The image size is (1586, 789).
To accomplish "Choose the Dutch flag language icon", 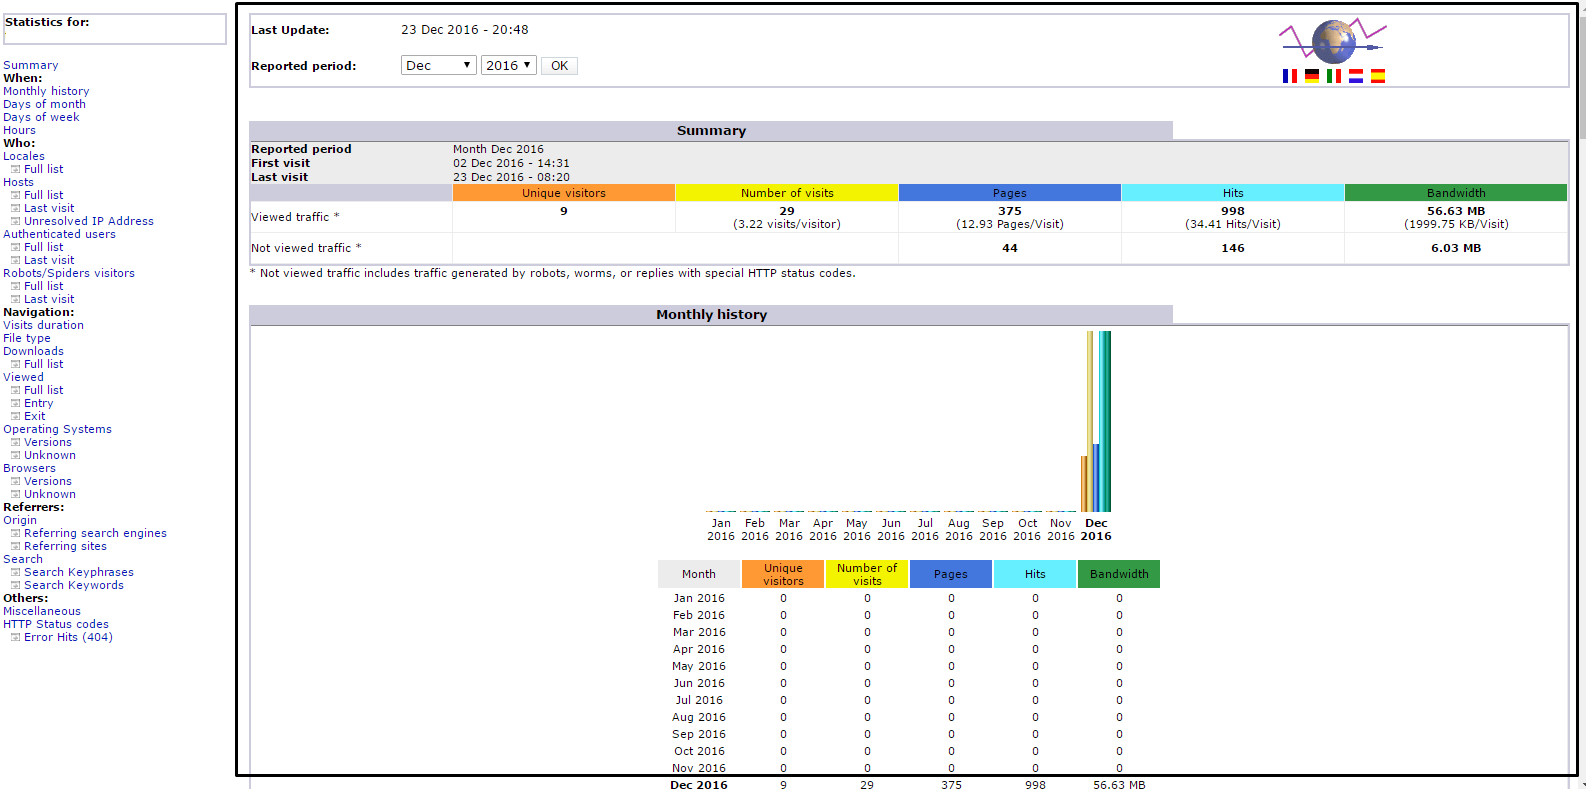I will click(1355, 76).
